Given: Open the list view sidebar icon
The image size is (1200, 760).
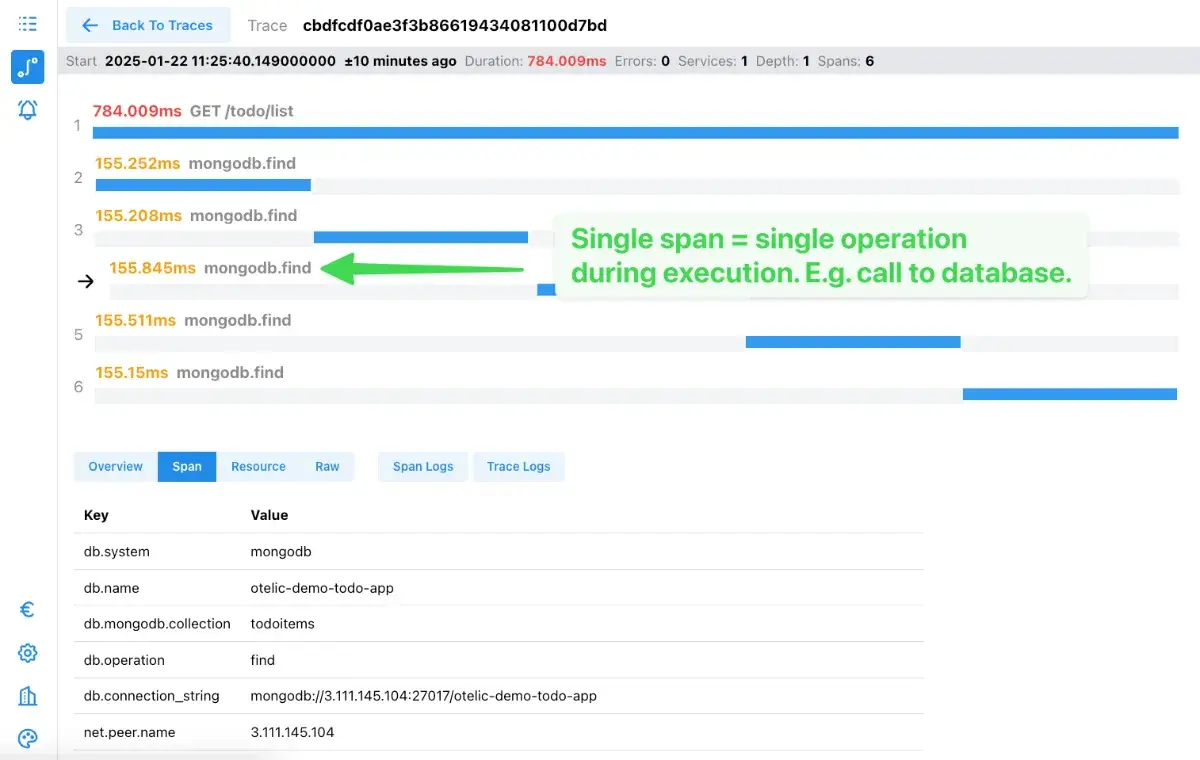Looking at the screenshot, I should 28,24.
